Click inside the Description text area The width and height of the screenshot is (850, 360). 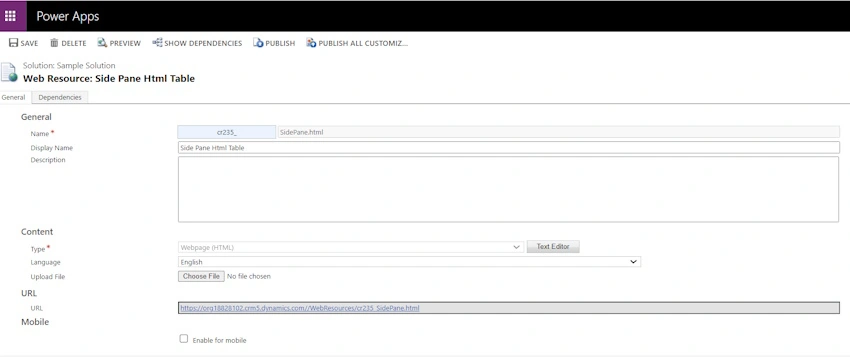point(508,189)
